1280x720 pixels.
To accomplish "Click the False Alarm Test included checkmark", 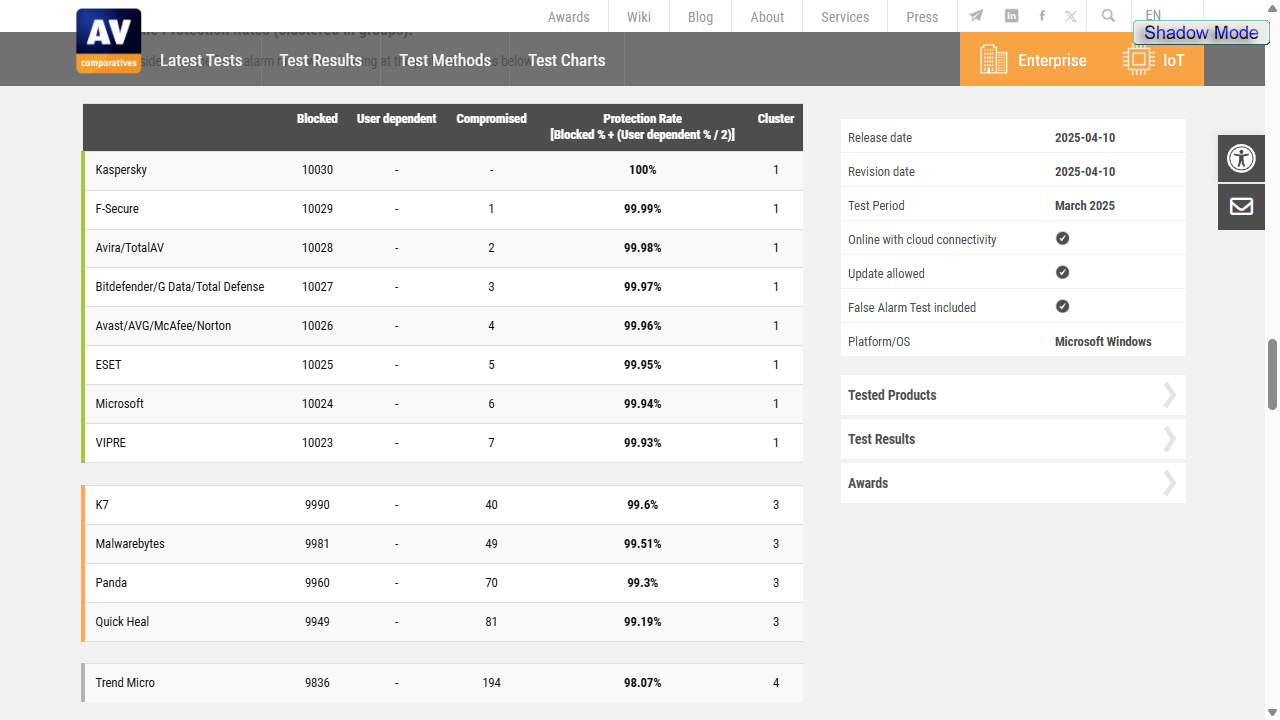I will pos(1063,307).
